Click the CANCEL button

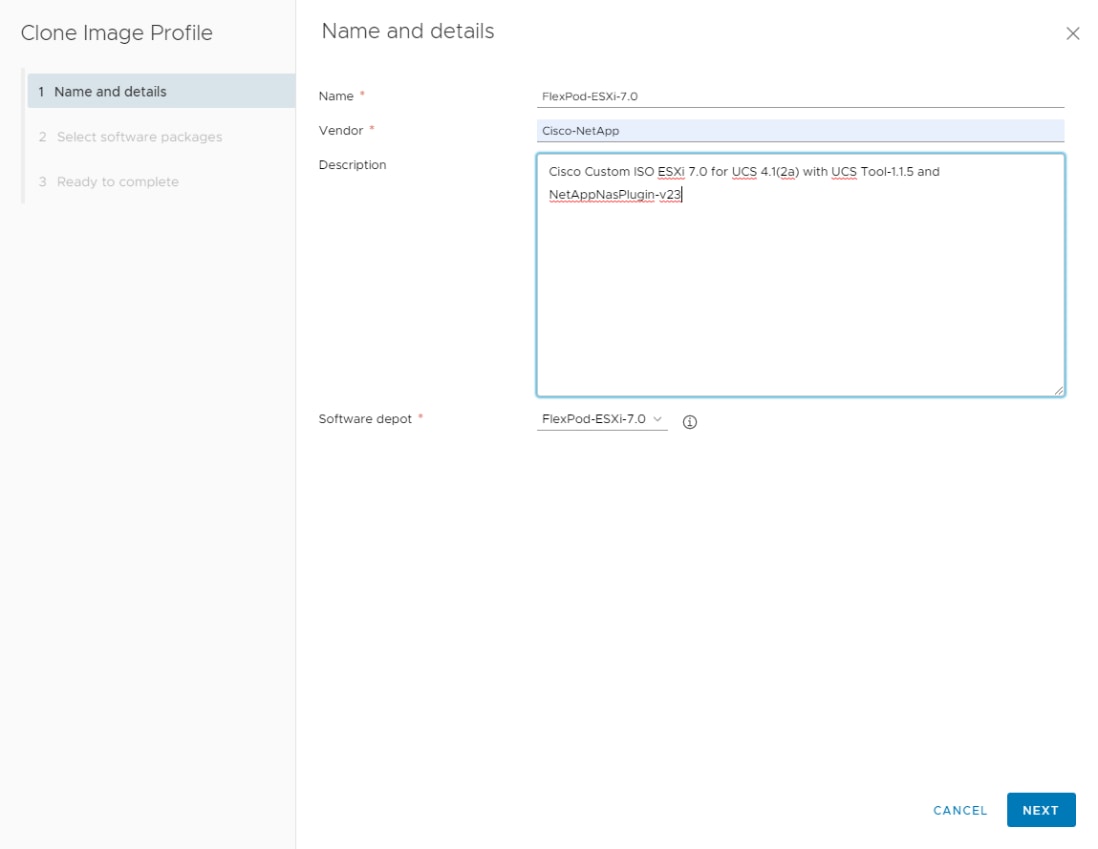point(960,810)
